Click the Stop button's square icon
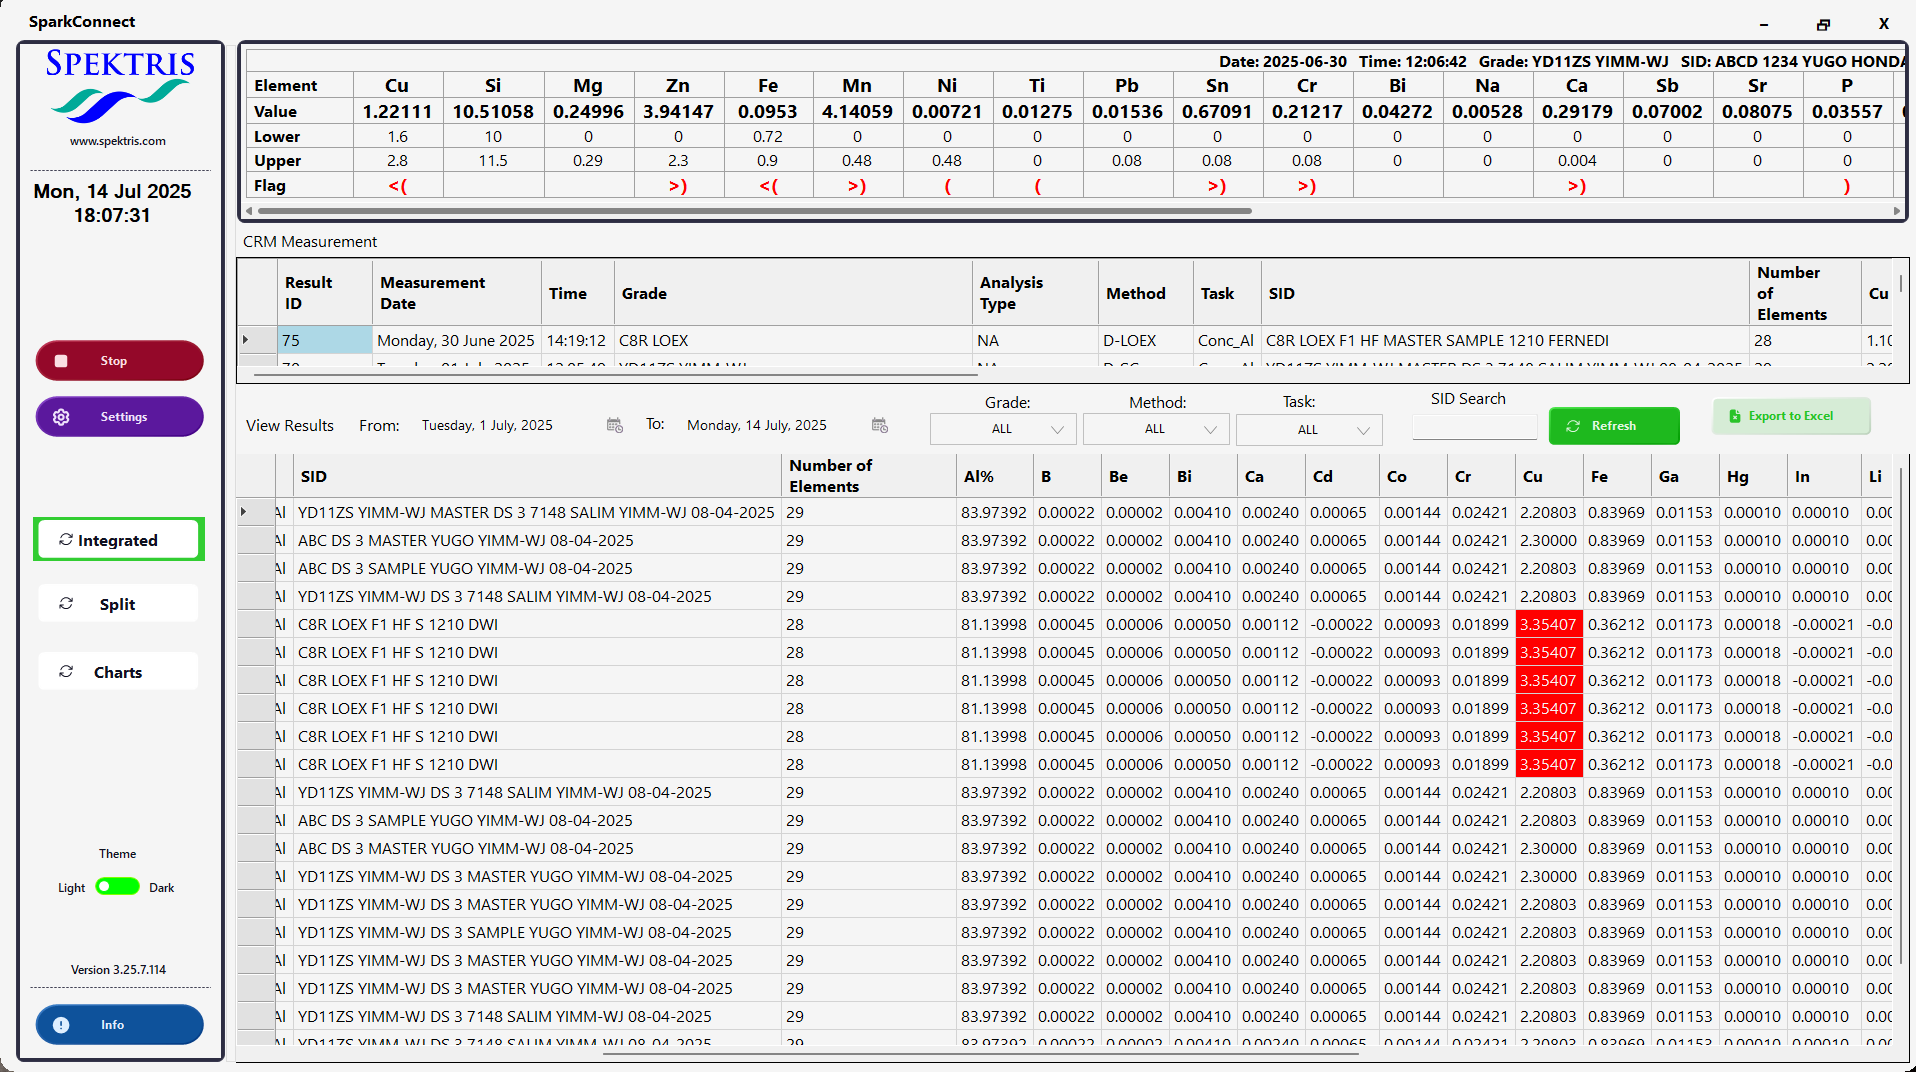Image resolution: width=1916 pixels, height=1072 pixels. tap(61, 361)
